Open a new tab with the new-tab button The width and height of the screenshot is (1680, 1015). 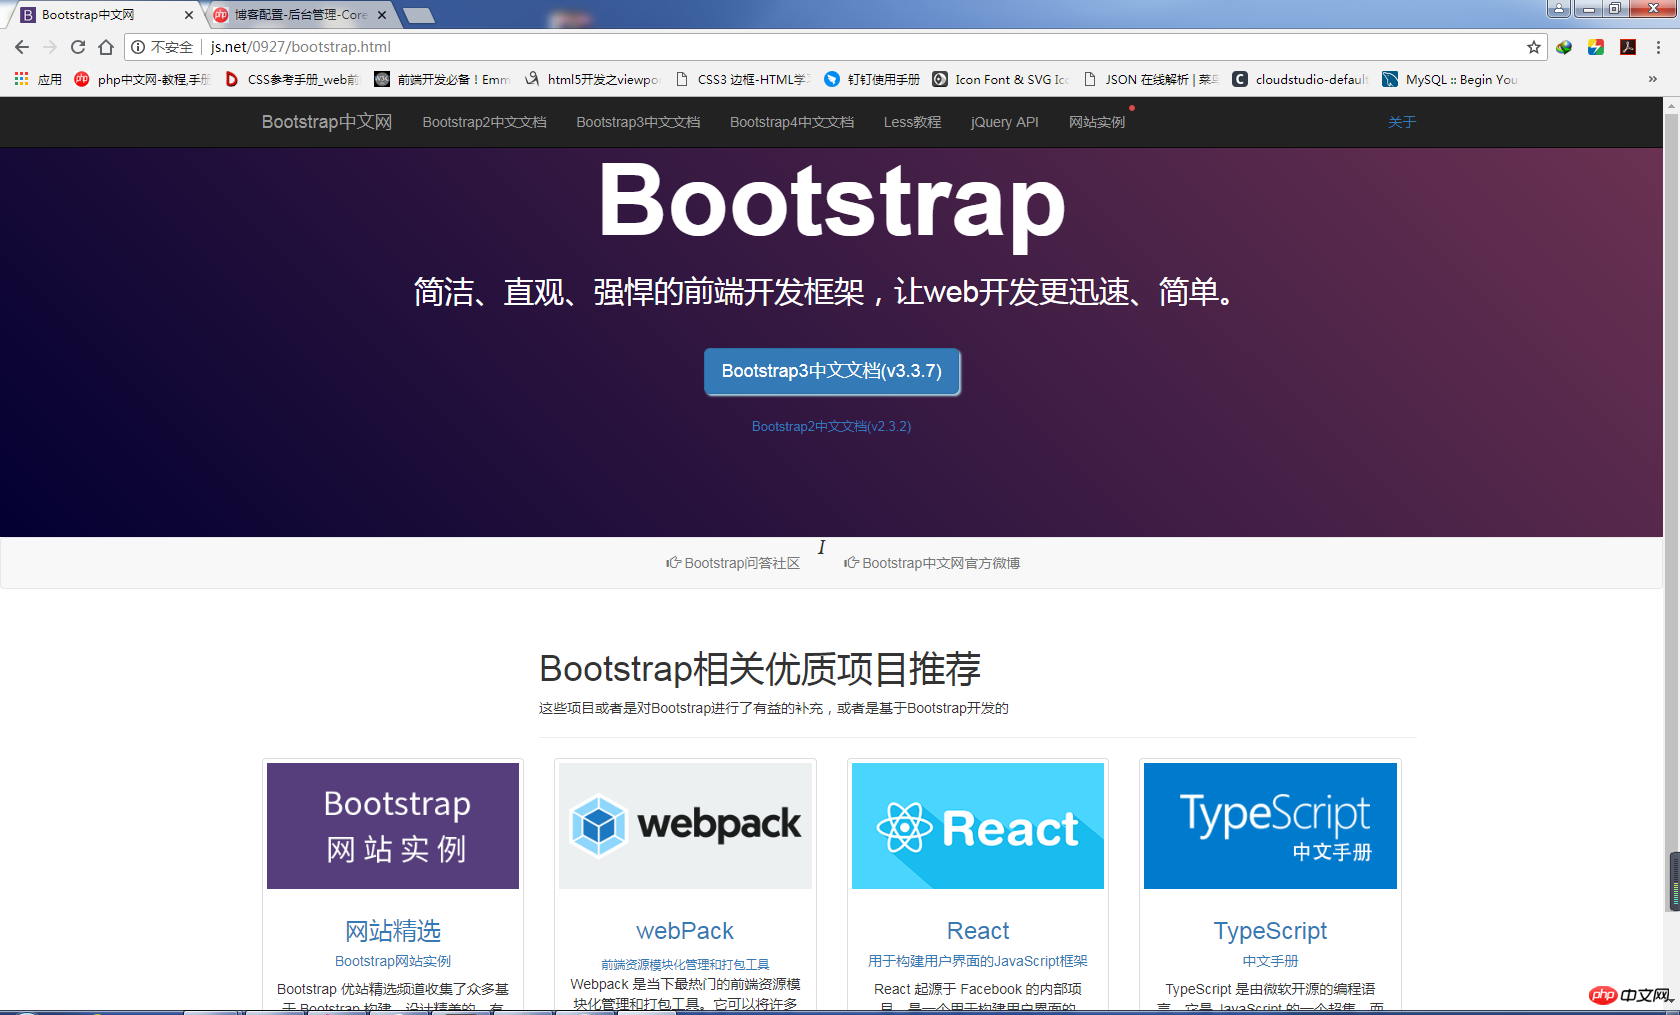tap(419, 15)
